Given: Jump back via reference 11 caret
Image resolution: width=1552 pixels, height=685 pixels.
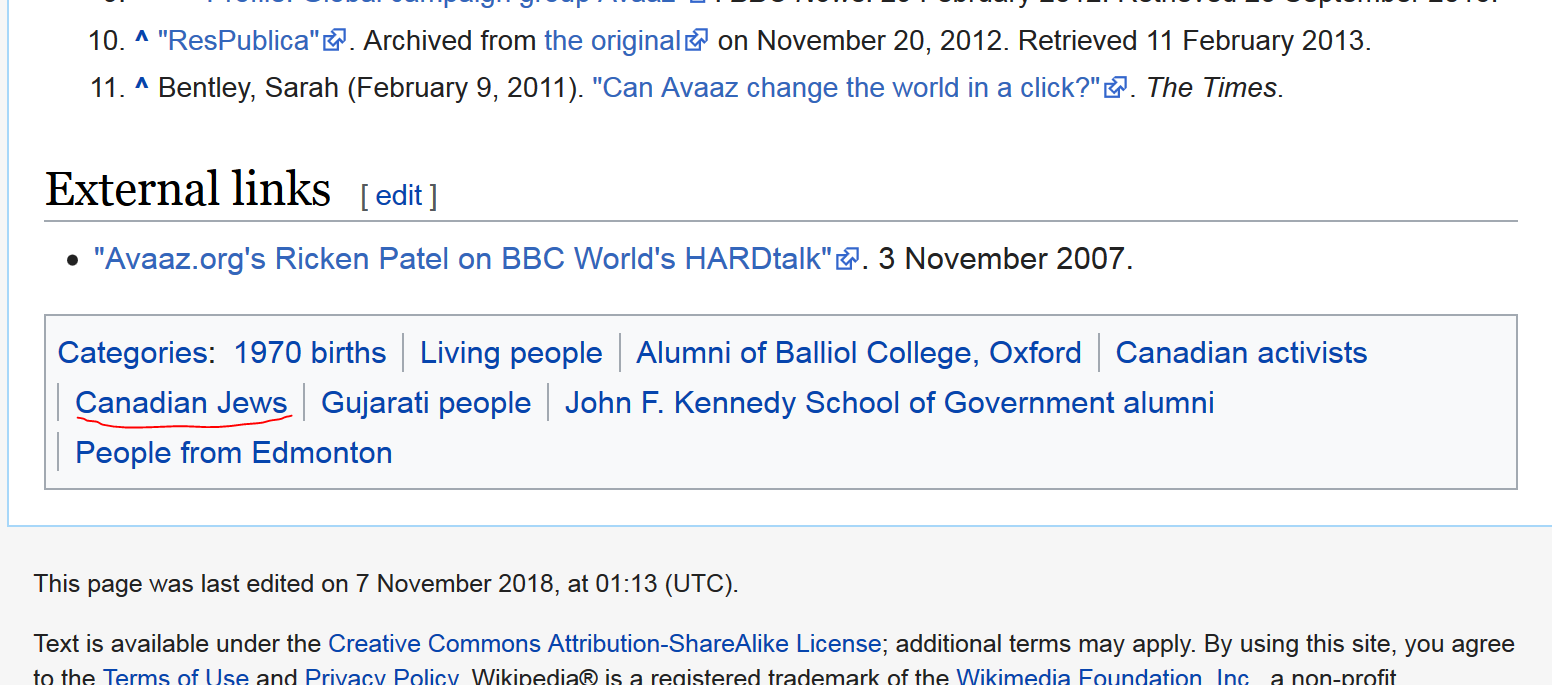Looking at the screenshot, I should click(x=141, y=88).
